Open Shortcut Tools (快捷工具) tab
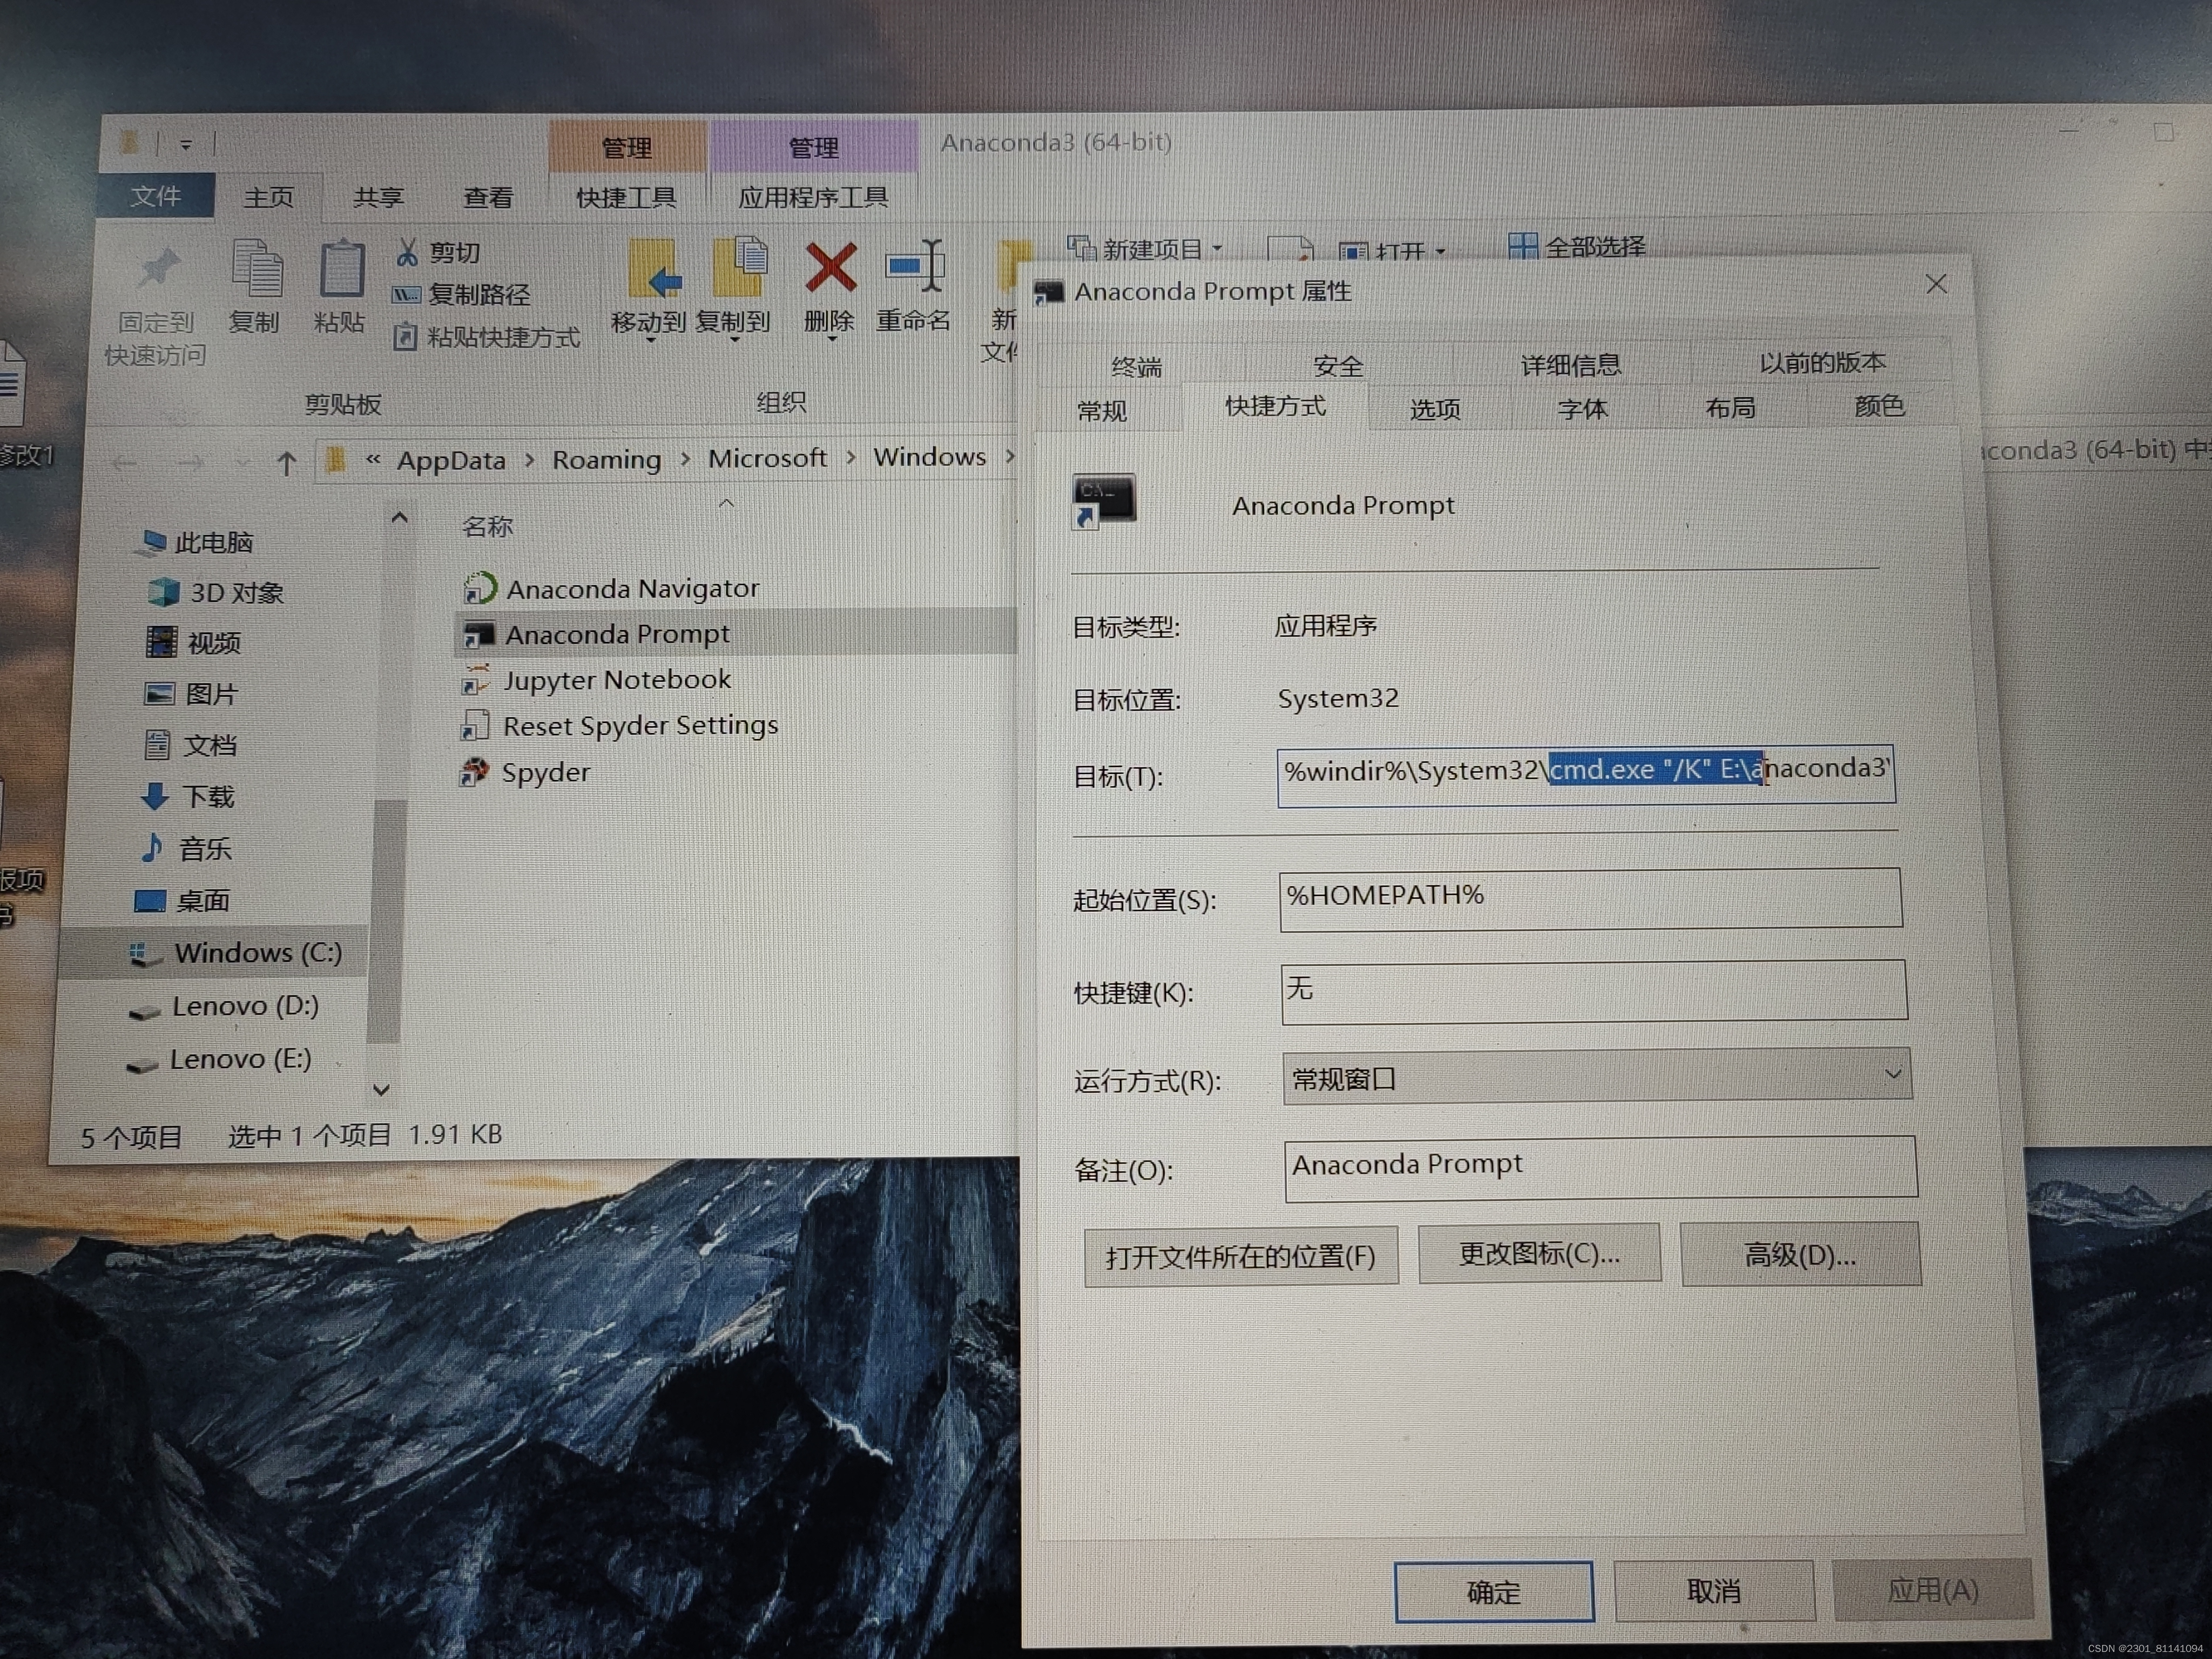The width and height of the screenshot is (2212, 1659). pyautogui.click(x=626, y=197)
